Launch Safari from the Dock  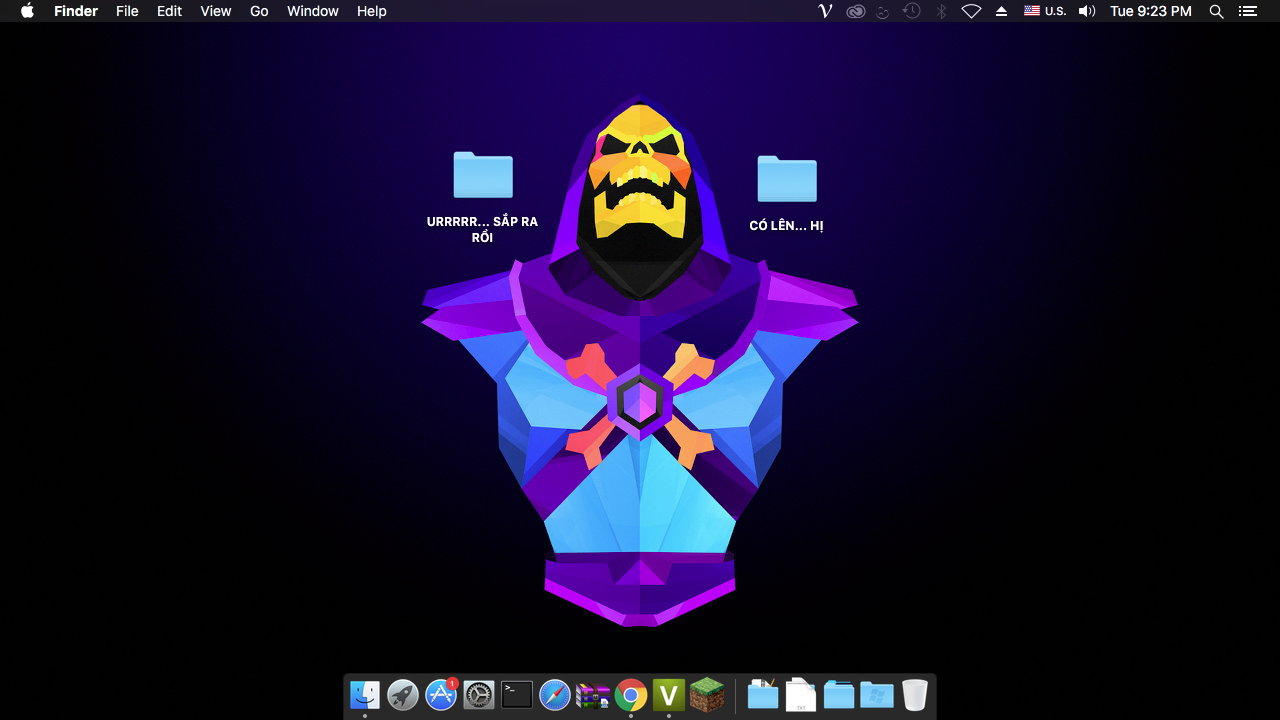[x=555, y=695]
